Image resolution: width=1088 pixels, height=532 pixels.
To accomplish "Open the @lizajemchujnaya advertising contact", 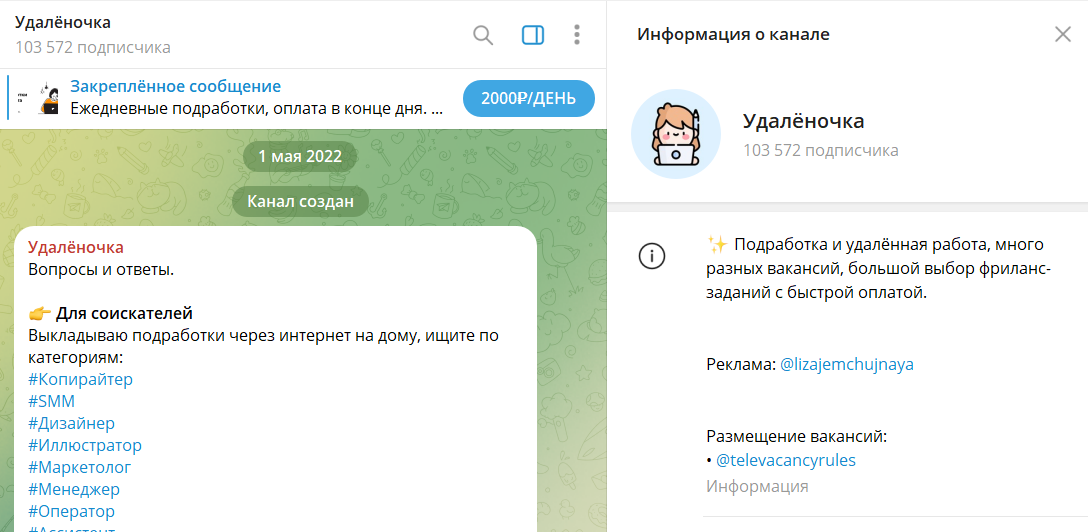I will [x=846, y=365].
